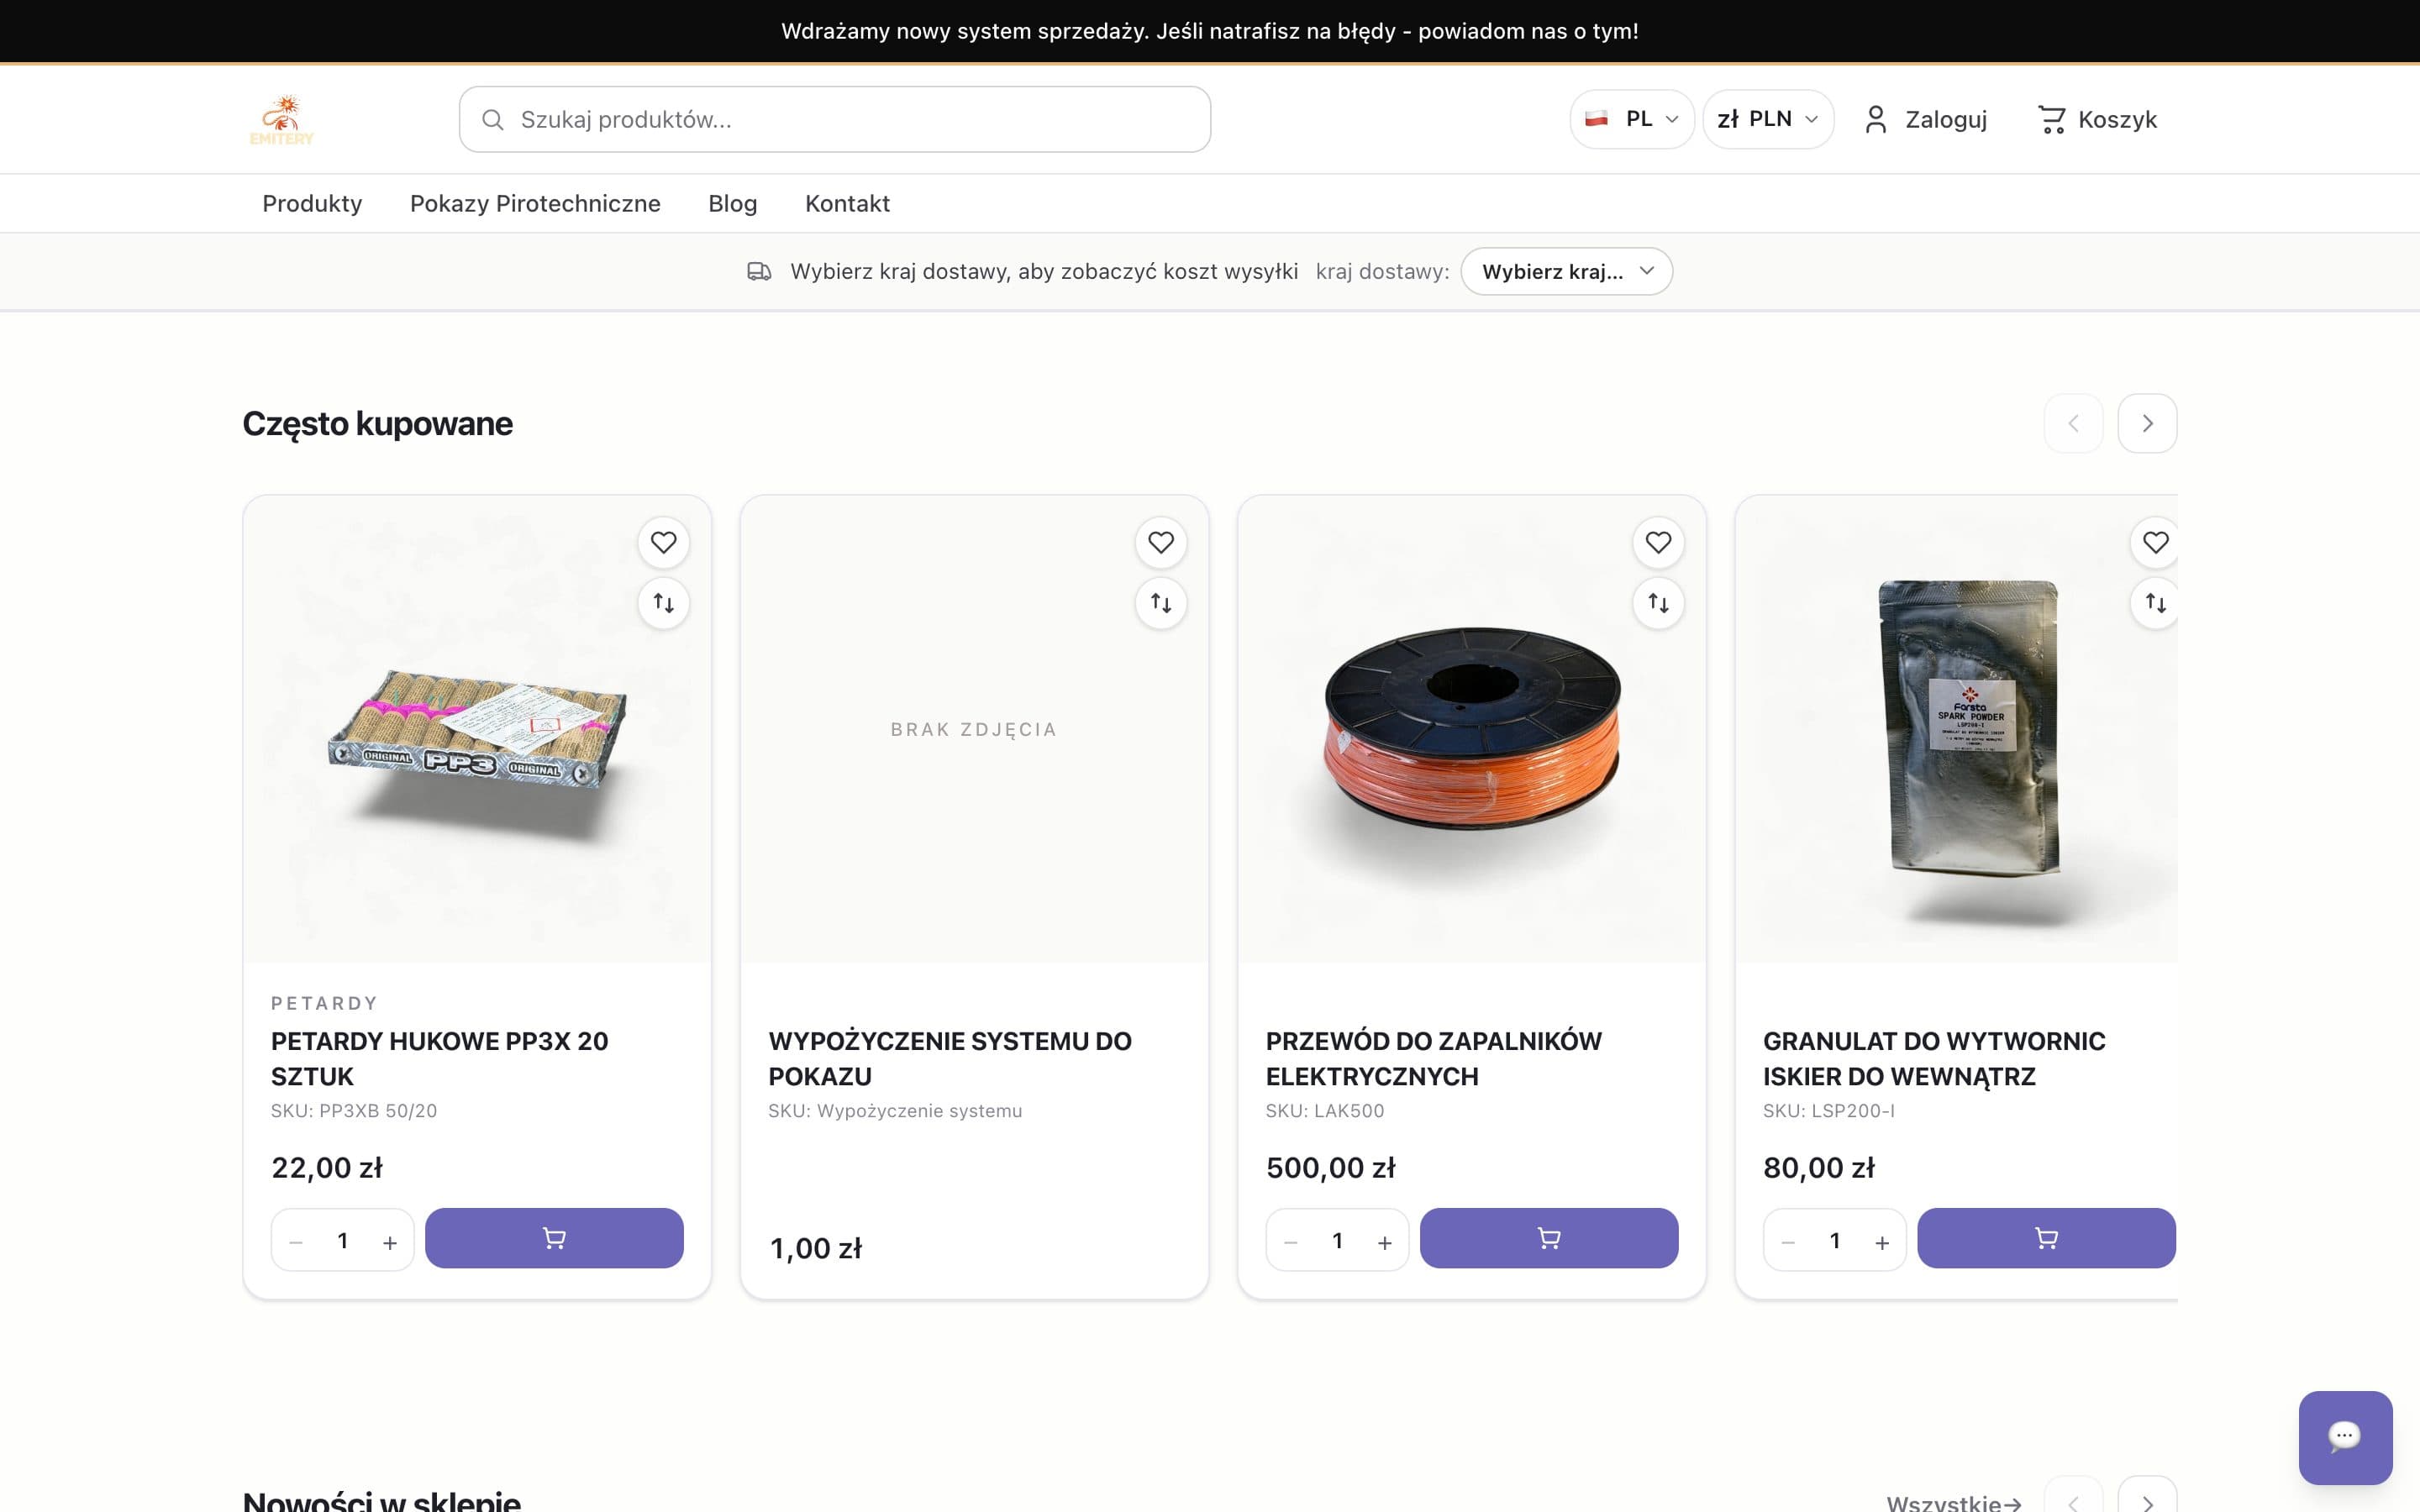Open the Blog page
The width and height of the screenshot is (2420, 1512).
733,203
